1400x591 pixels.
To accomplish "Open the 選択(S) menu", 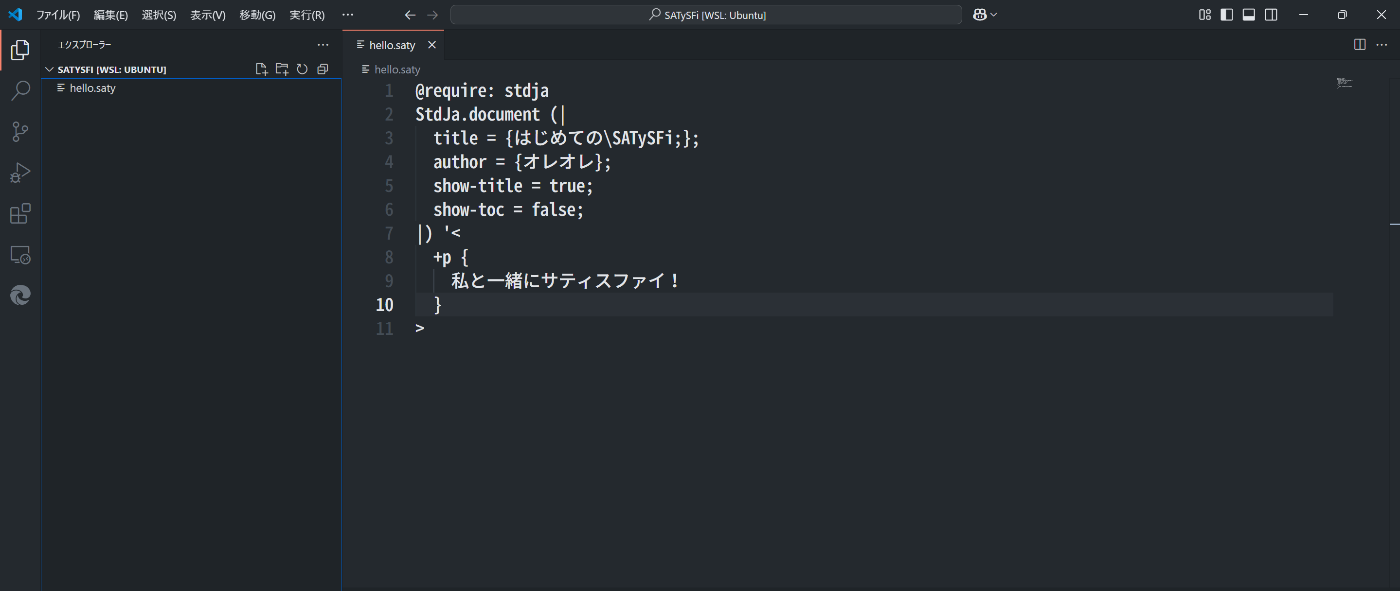I will [x=159, y=15].
